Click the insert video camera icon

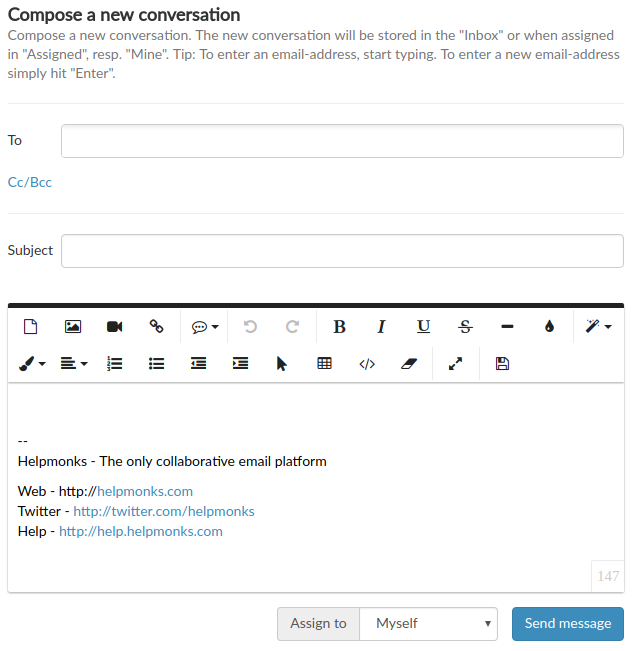coord(115,326)
